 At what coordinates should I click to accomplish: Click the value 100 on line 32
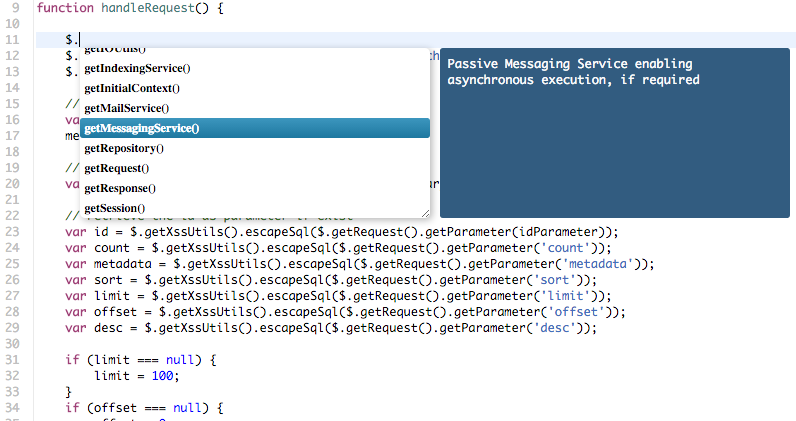point(162,376)
